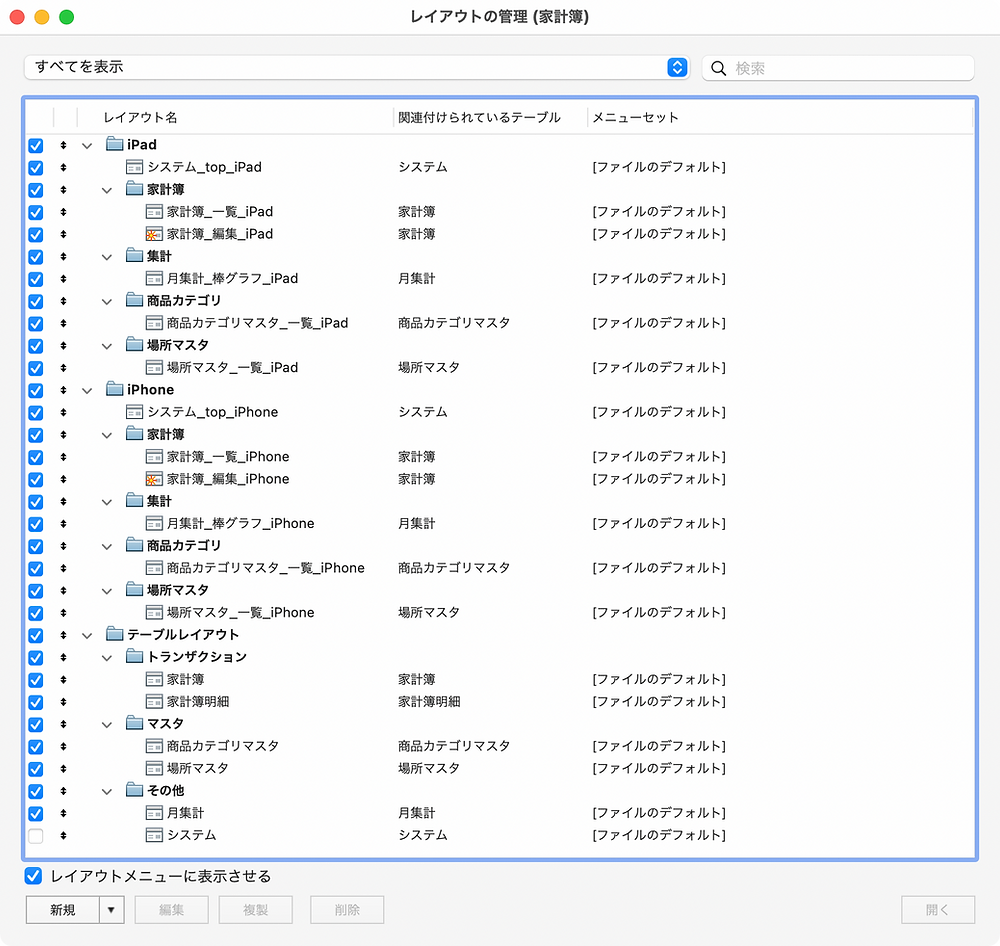Click the 編集 button

click(172, 910)
